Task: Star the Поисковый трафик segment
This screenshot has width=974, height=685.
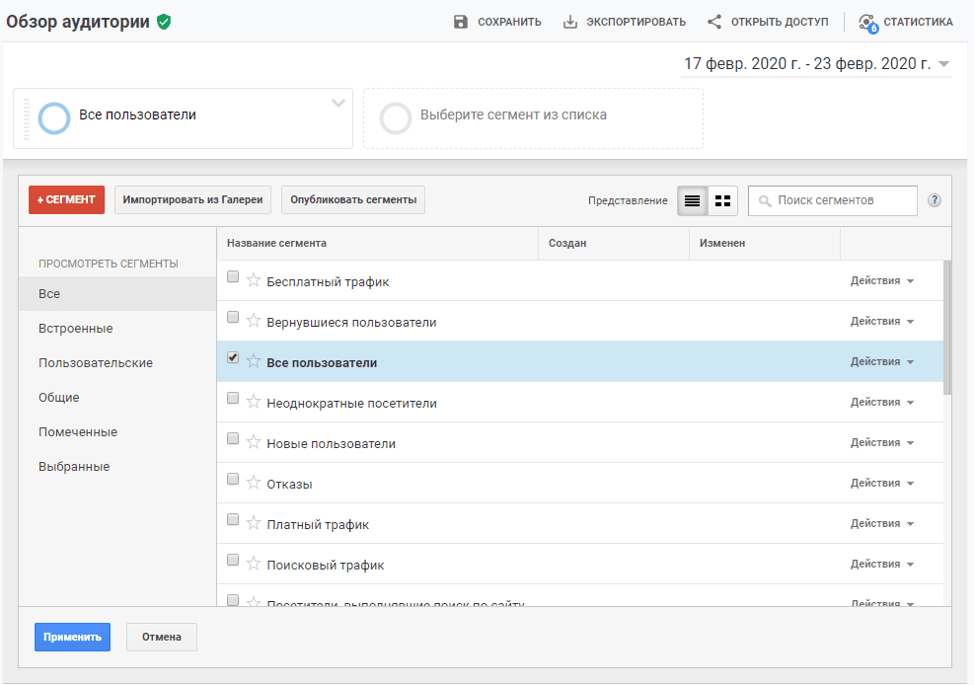Action: pos(253,563)
